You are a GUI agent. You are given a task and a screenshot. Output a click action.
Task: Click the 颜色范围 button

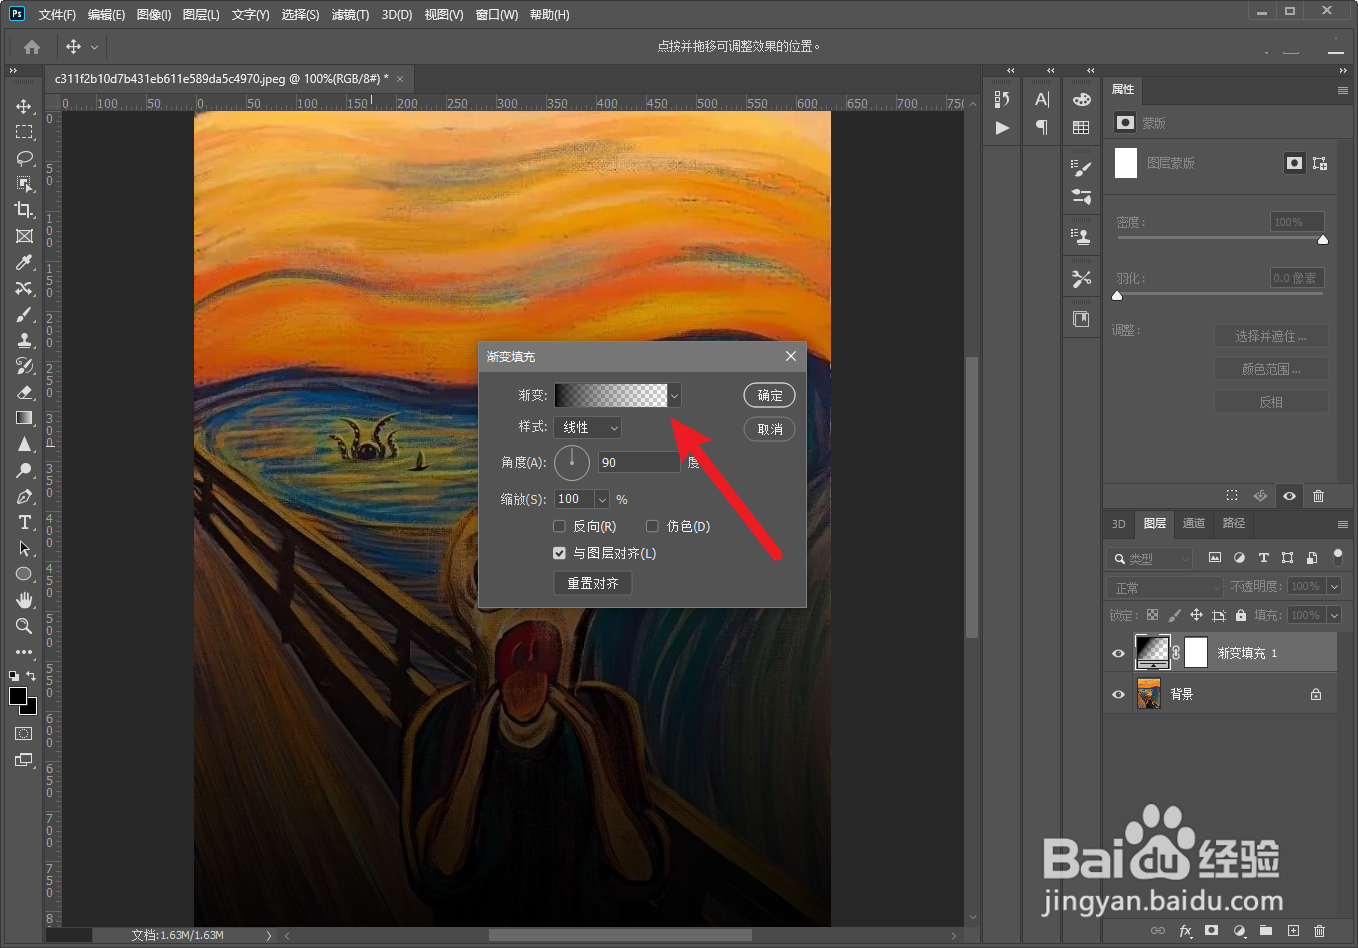pos(1271,369)
